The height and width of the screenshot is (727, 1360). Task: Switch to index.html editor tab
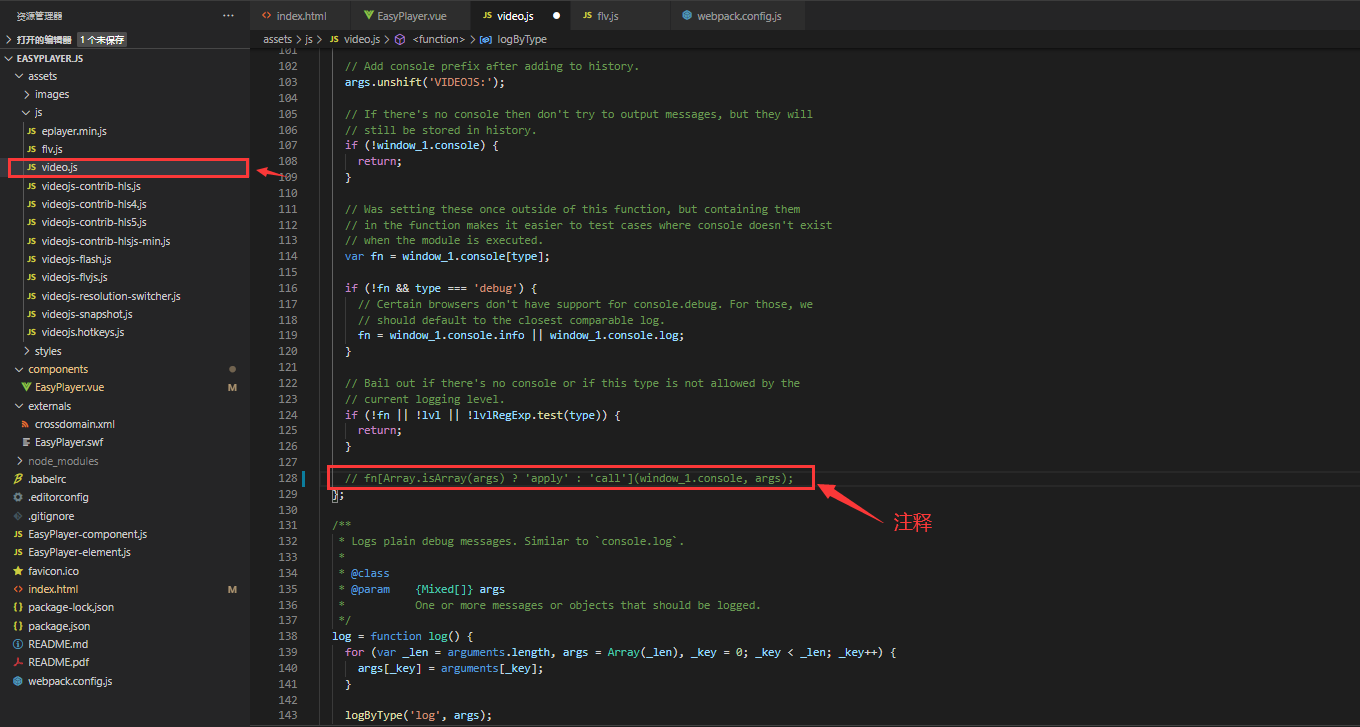[x=300, y=16]
